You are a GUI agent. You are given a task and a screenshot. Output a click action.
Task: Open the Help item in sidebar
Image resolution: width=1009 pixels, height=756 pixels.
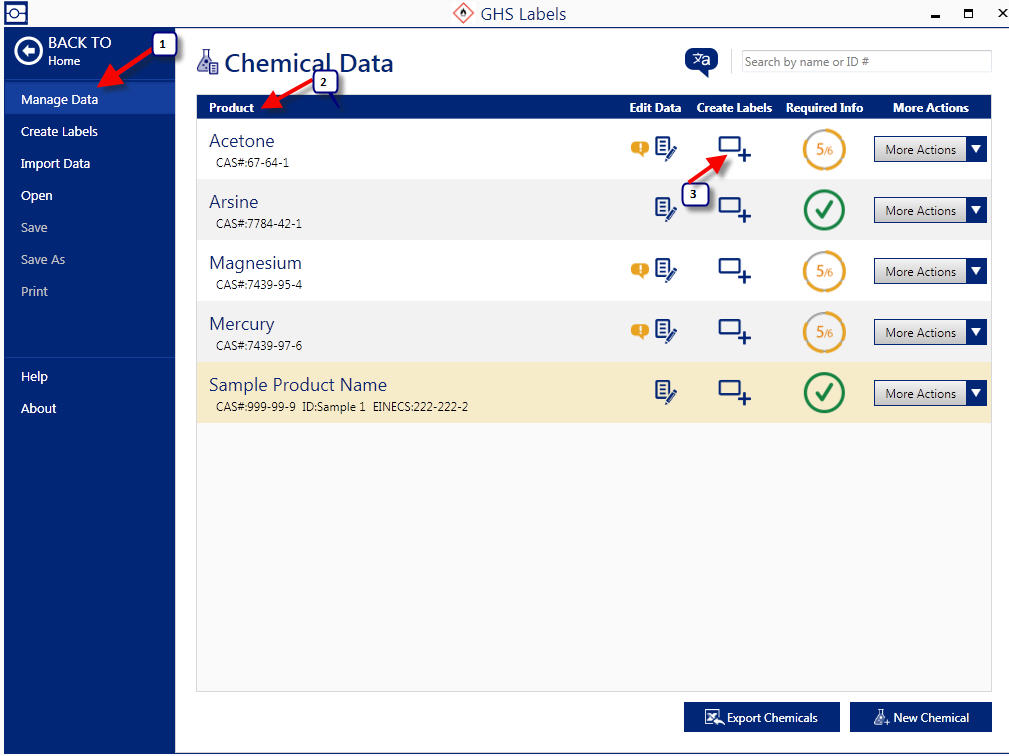34,376
